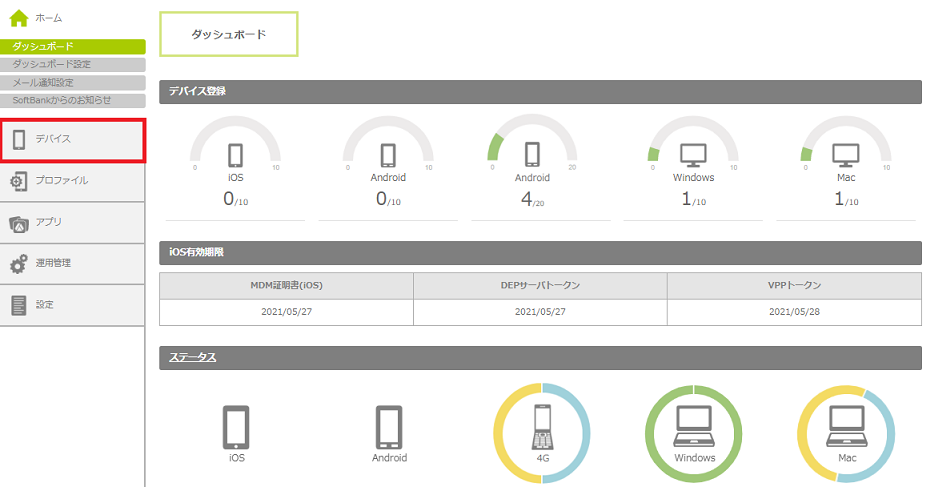This screenshot has height=487, width=935.
Task: Click the green Home house icon
Action: point(19,18)
